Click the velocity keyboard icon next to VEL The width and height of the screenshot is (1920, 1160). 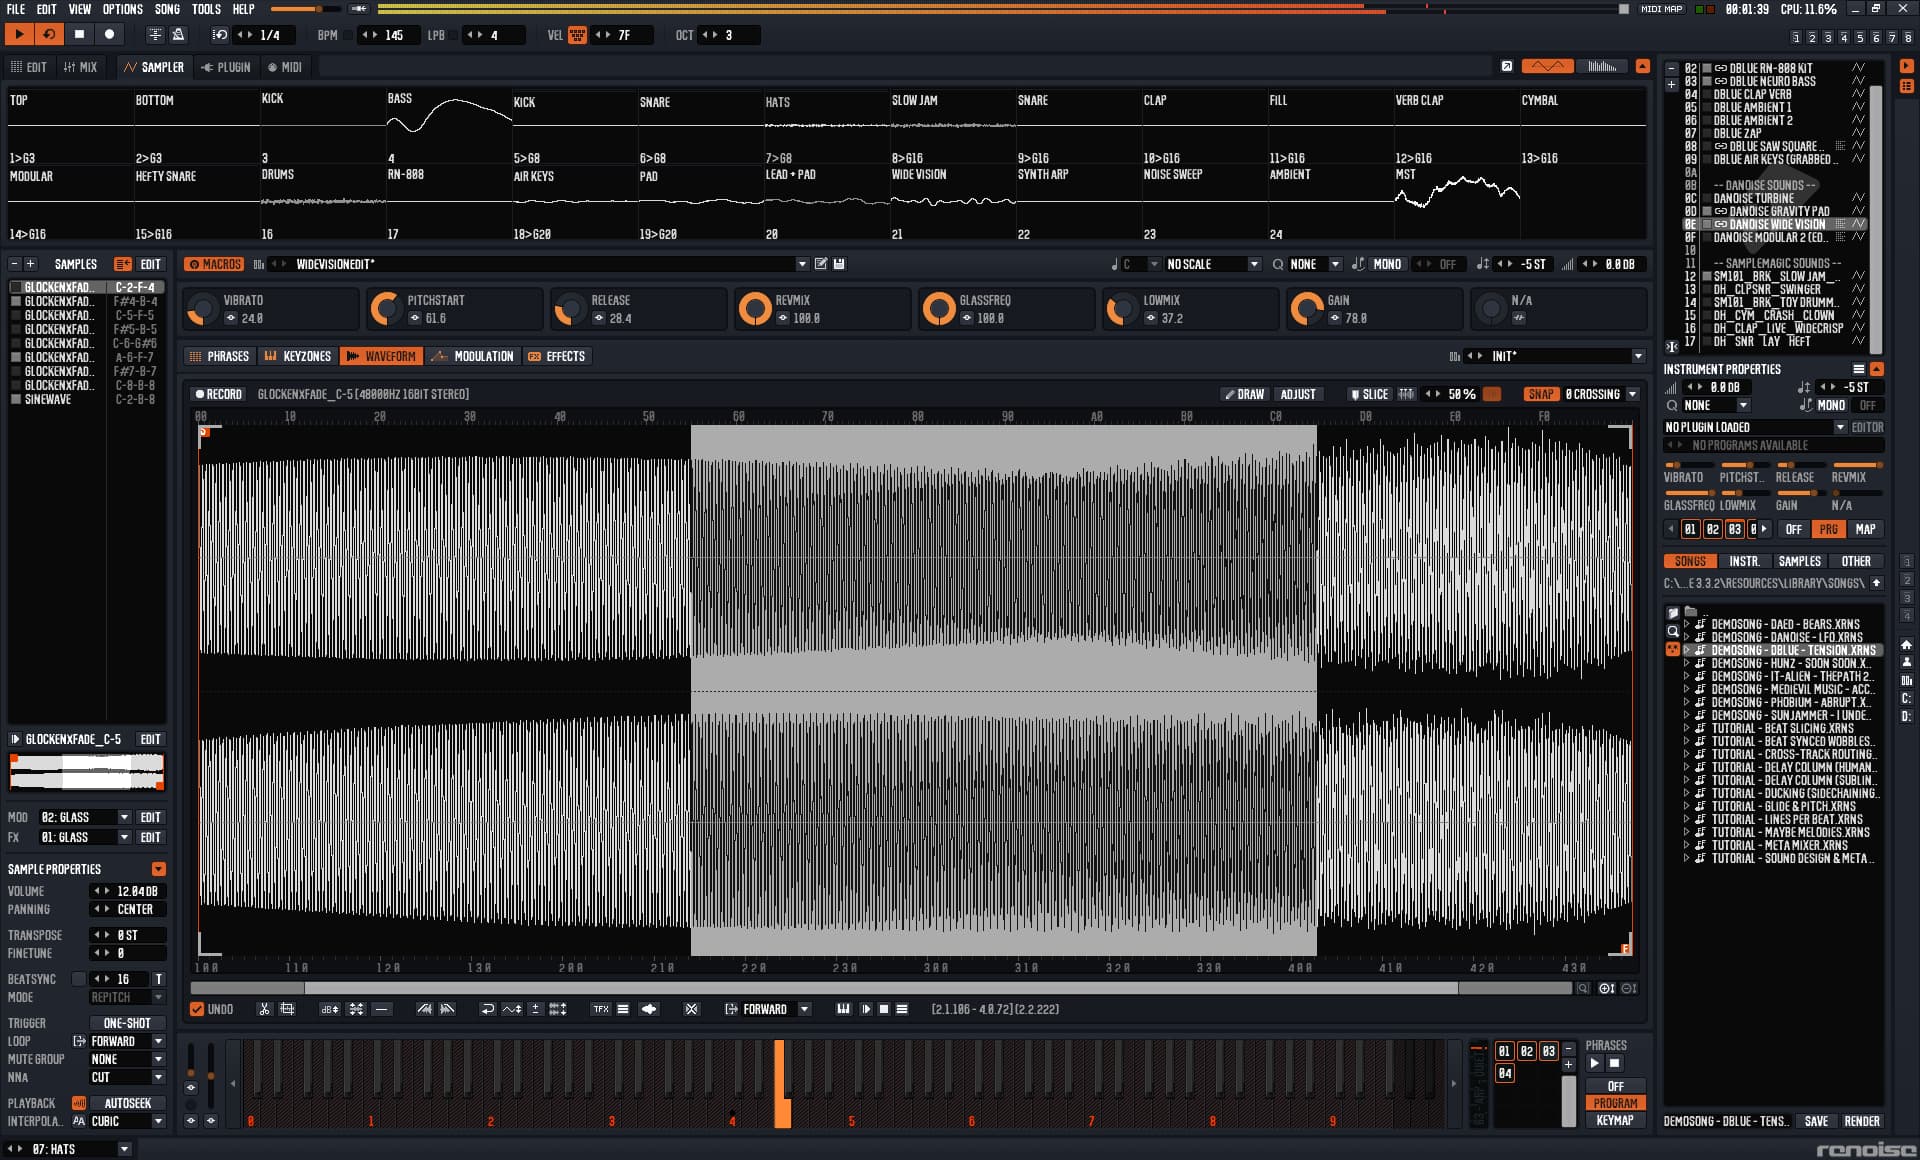click(x=577, y=35)
